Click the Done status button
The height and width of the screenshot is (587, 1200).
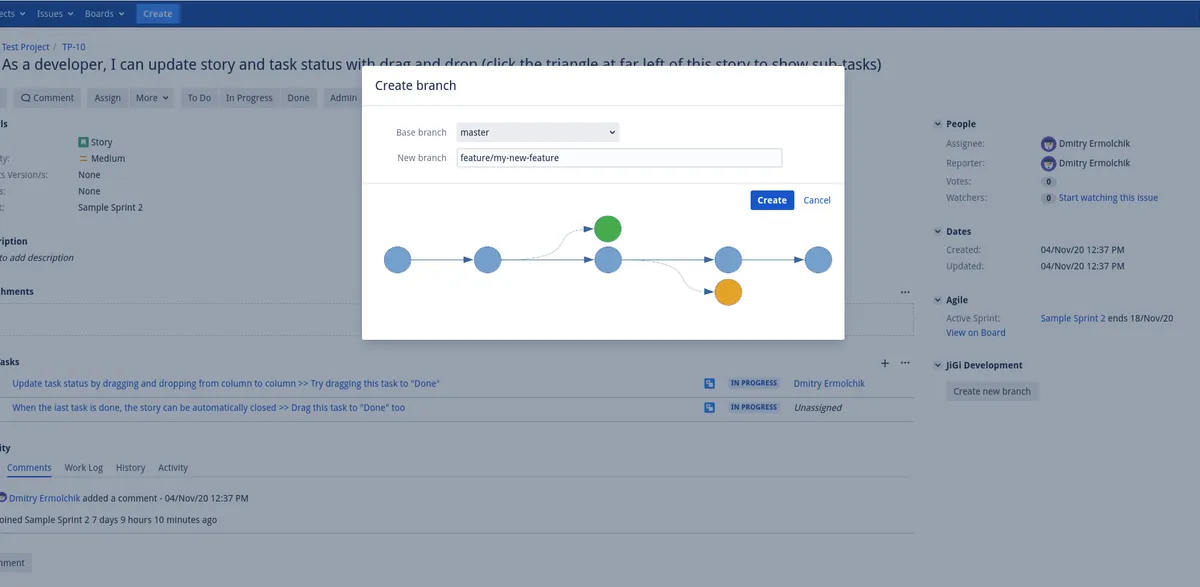click(x=298, y=98)
